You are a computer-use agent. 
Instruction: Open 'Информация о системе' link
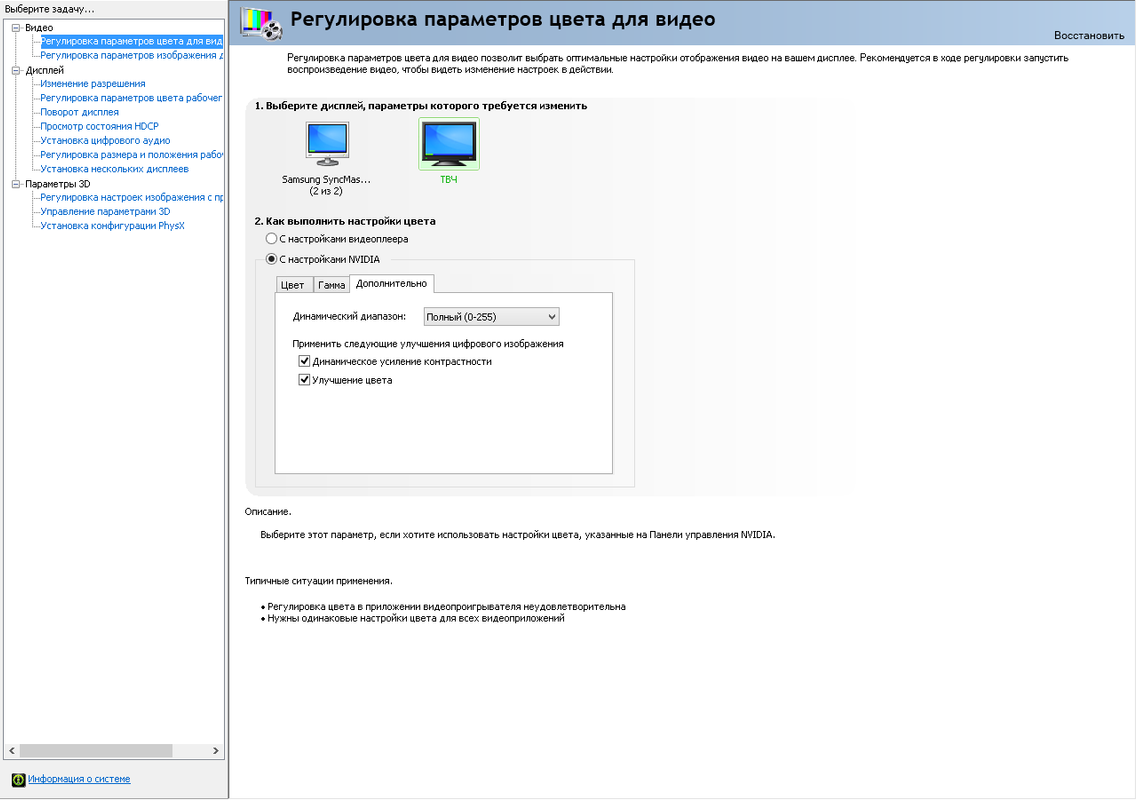(79, 779)
